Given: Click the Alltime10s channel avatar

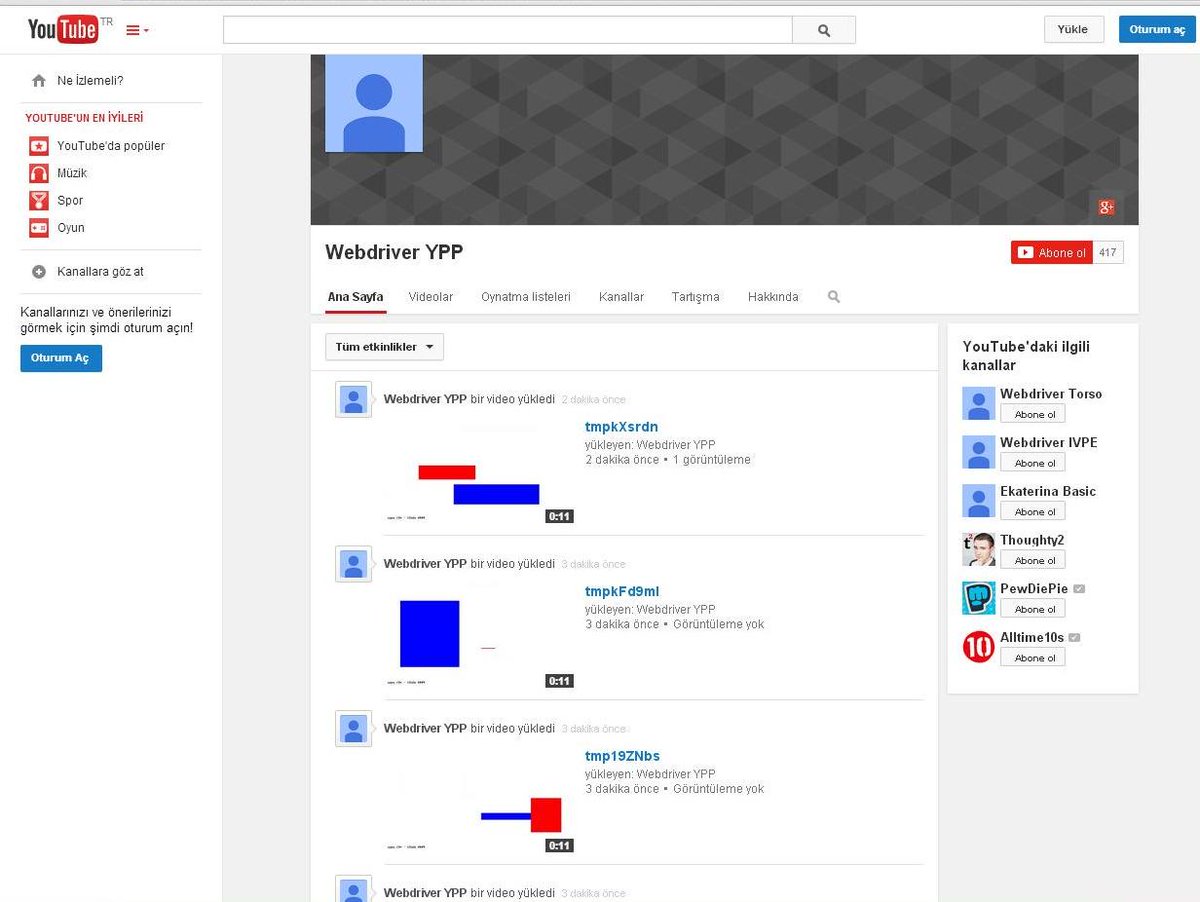Looking at the screenshot, I should 978,647.
